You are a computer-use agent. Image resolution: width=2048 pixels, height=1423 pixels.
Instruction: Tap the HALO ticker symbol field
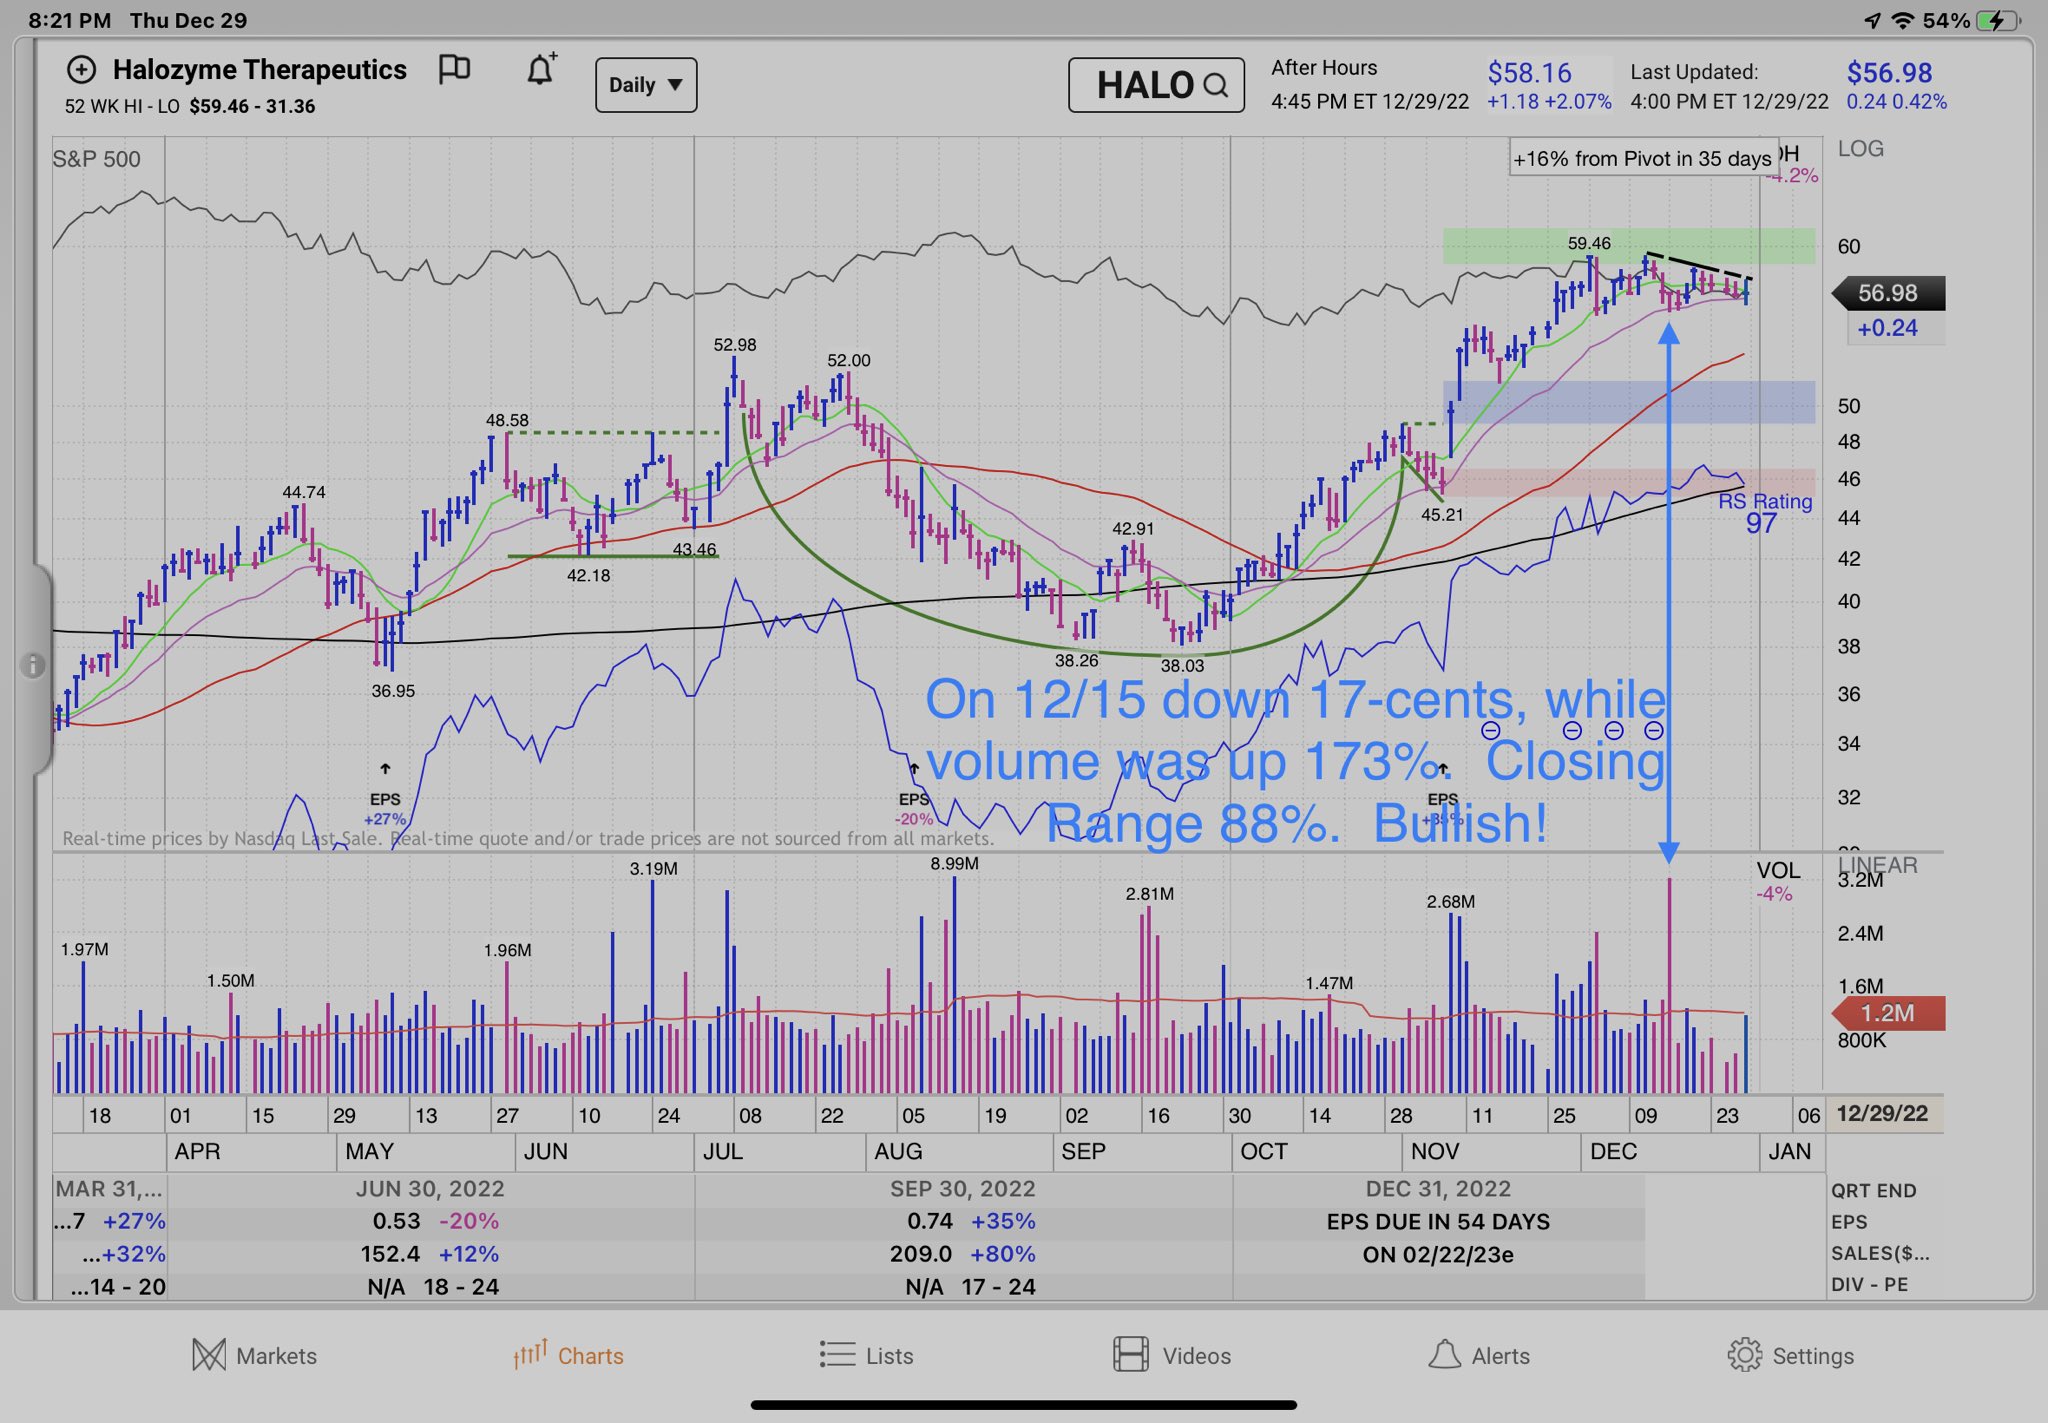pos(1145,86)
